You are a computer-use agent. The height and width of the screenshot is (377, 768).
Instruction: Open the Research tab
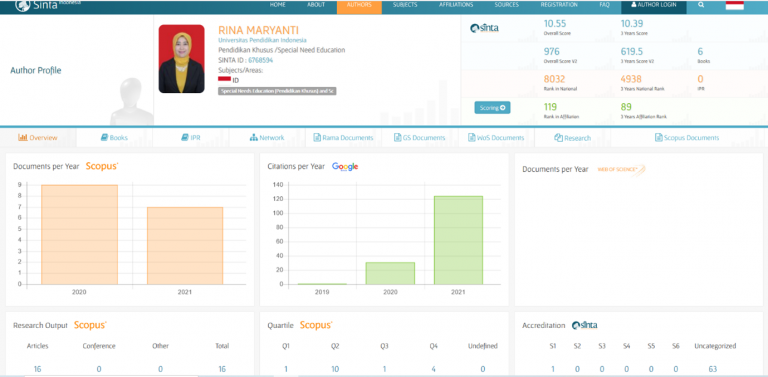[x=573, y=138]
